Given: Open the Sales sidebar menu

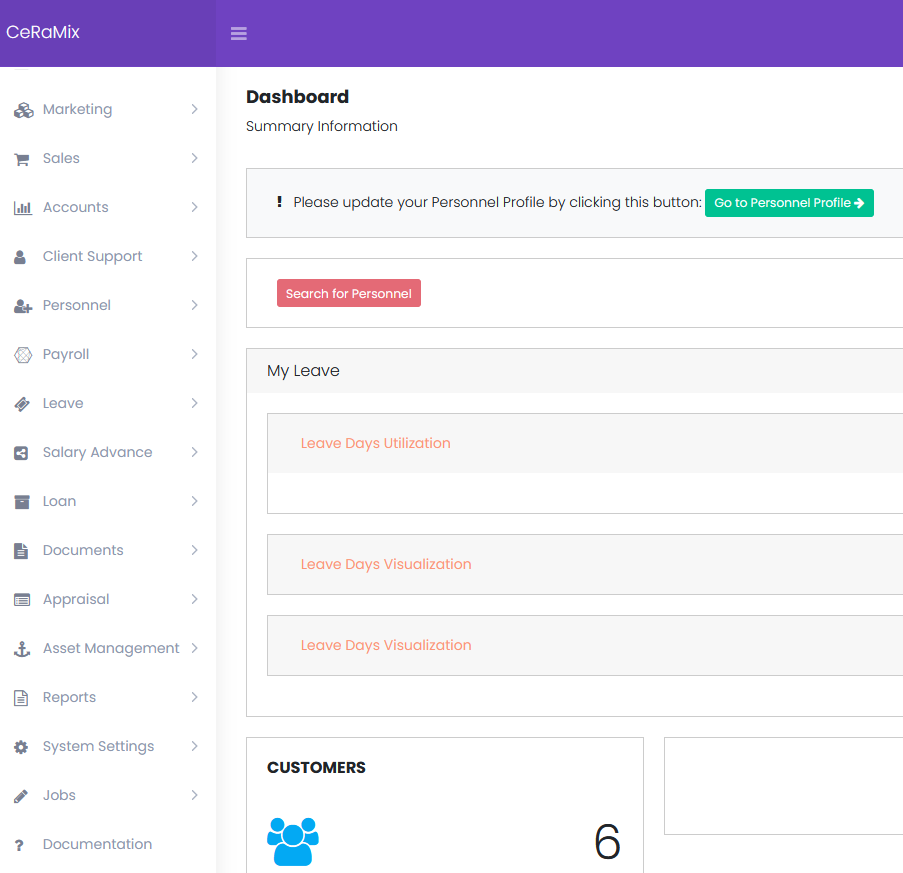Looking at the screenshot, I should point(108,158).
